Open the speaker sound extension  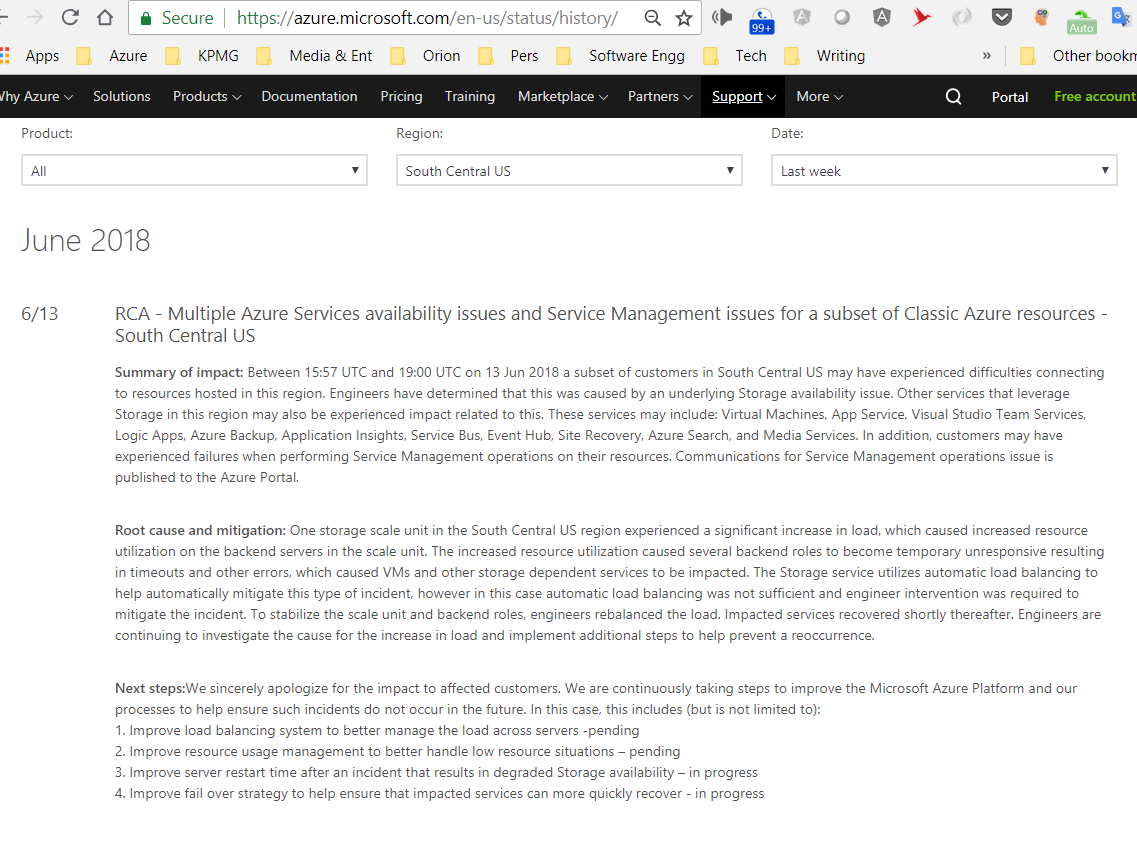tap(722, 17)
